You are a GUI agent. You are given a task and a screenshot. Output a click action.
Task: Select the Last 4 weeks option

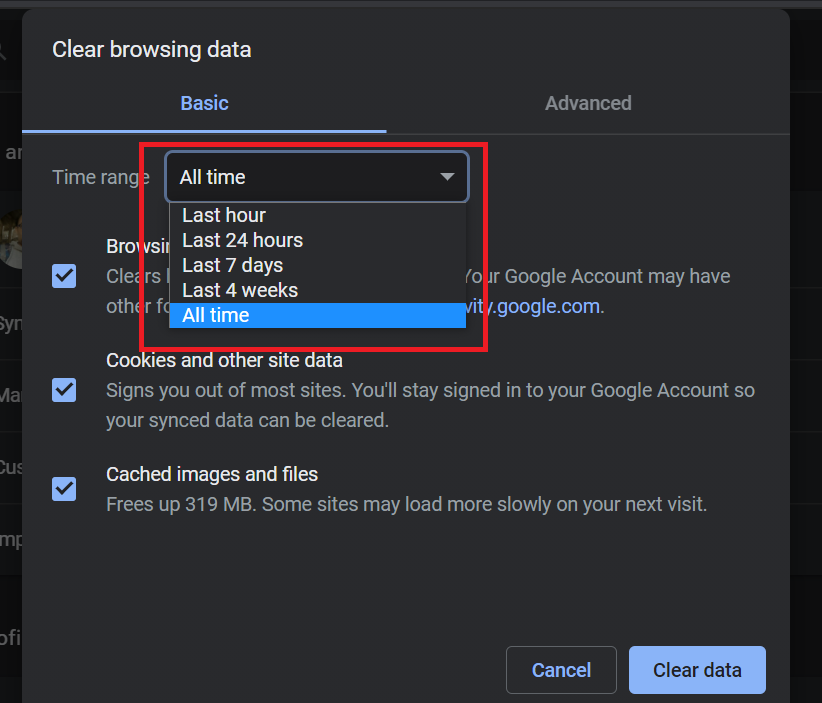coord(240,290)
